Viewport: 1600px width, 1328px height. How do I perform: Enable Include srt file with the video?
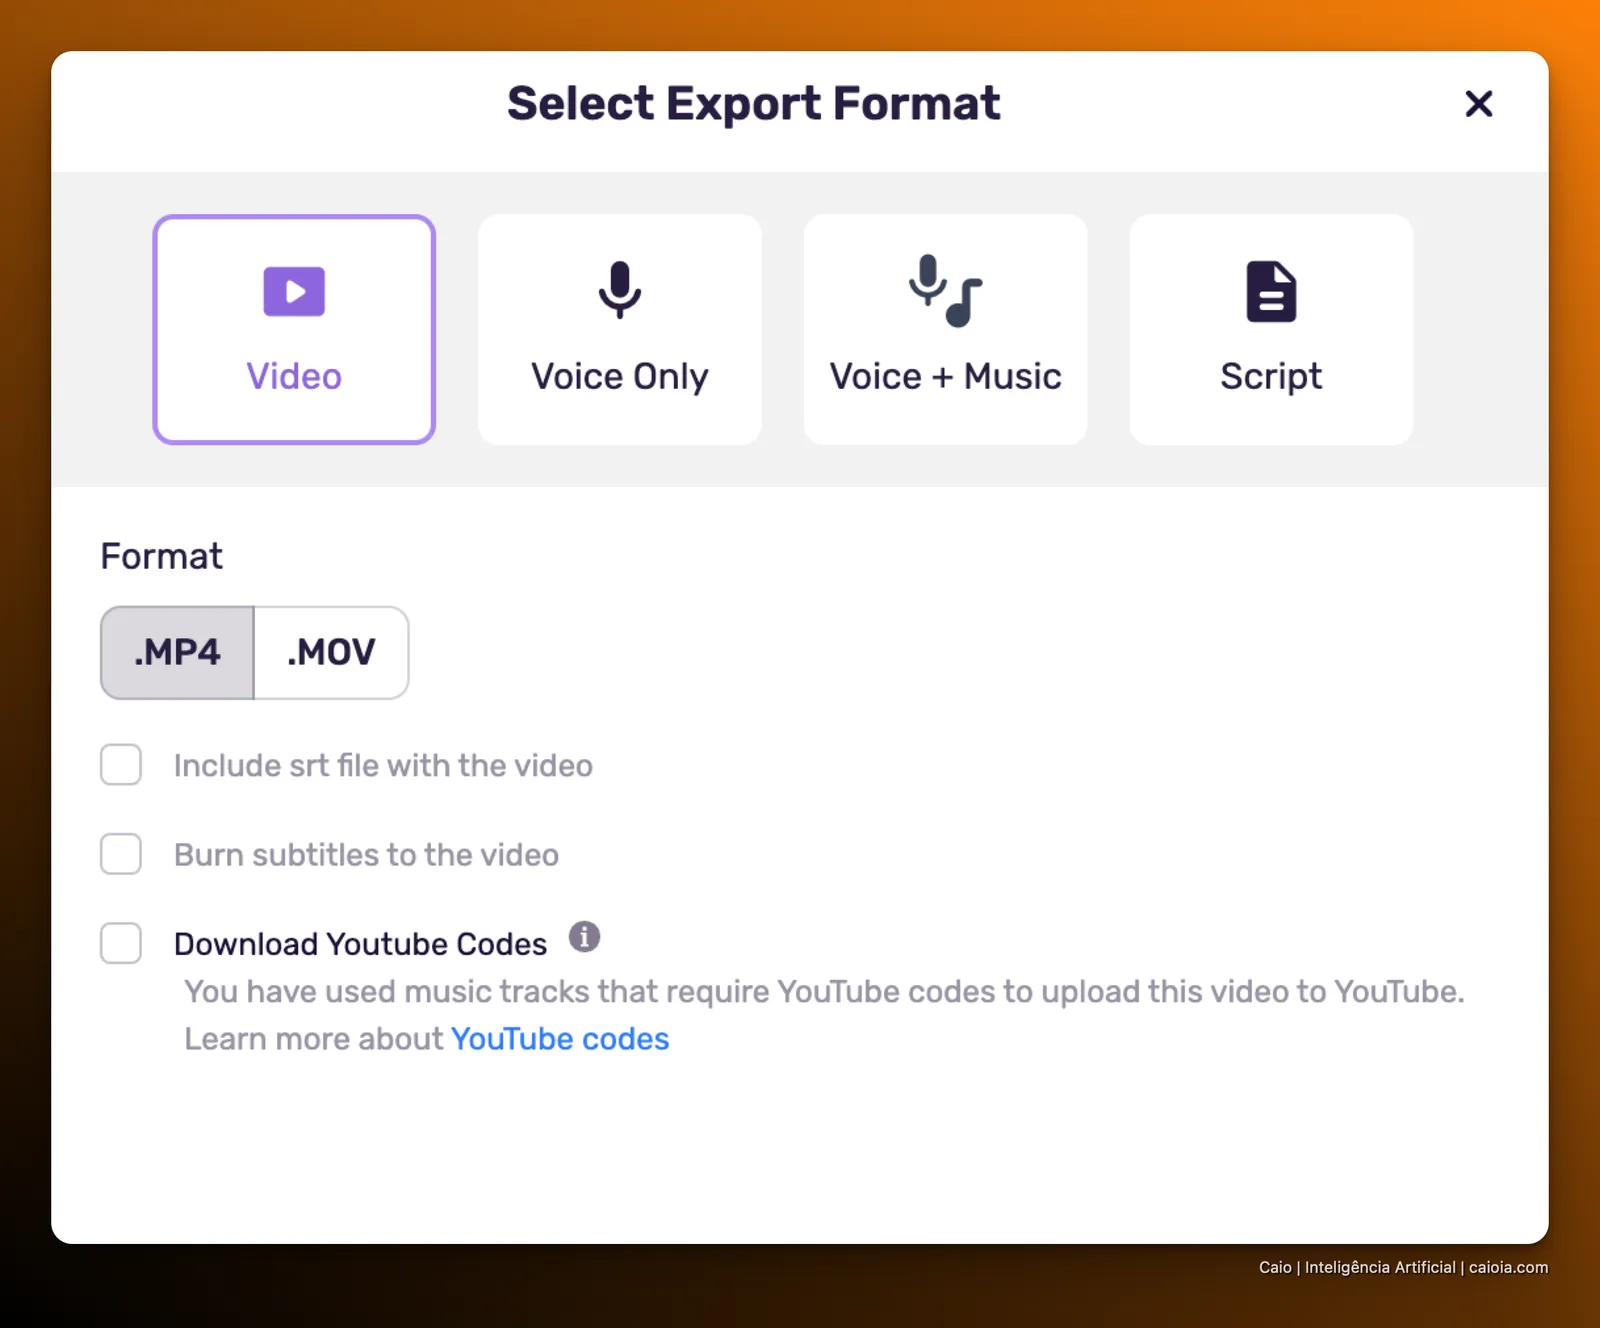click(x=121, y=765)
